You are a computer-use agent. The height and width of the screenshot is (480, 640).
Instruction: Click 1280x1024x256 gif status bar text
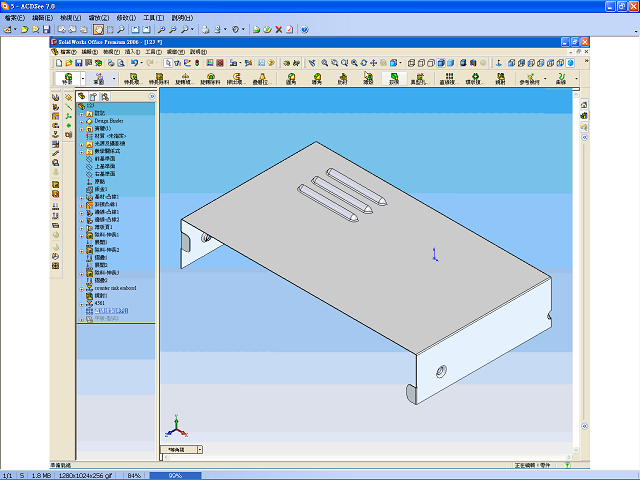click(x=85, y=476)
